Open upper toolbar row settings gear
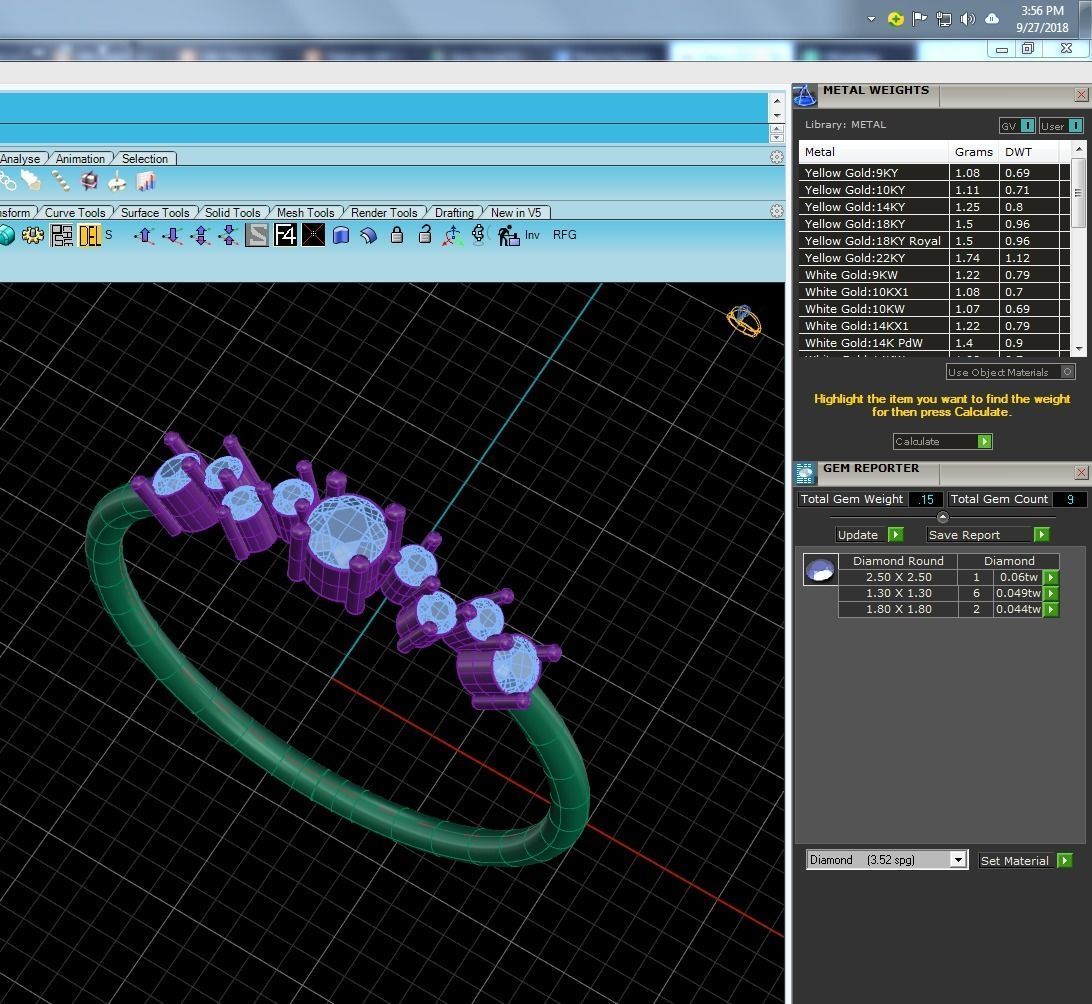This screenshot has height=1004, width=1092. point(777,157)
